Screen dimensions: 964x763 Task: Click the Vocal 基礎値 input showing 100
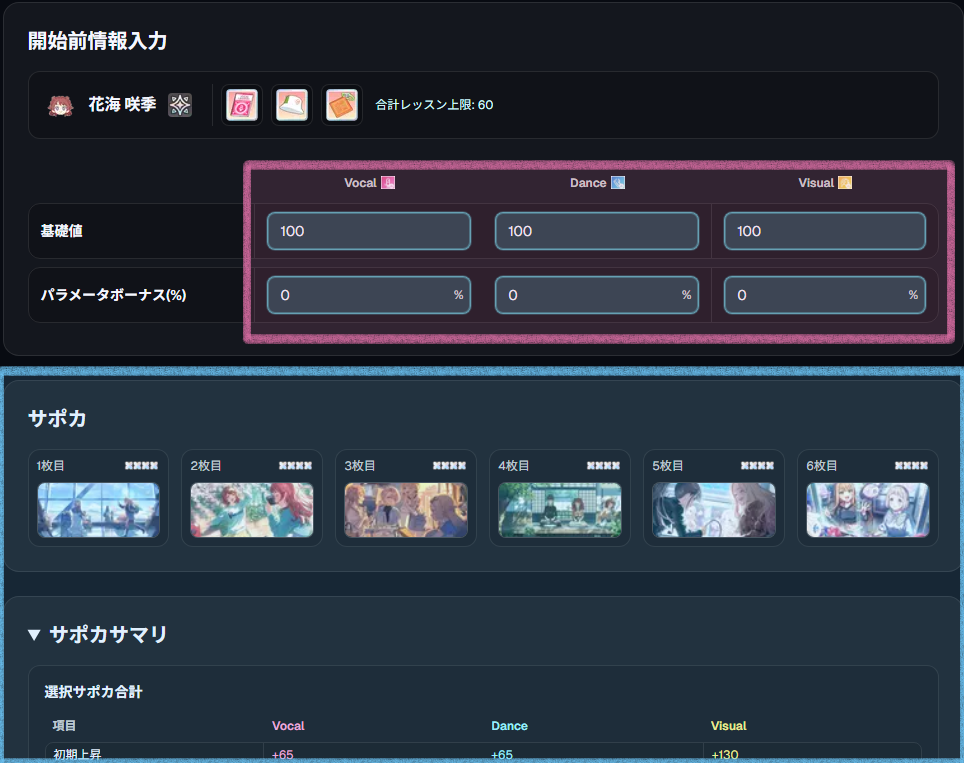click(368, 230)
